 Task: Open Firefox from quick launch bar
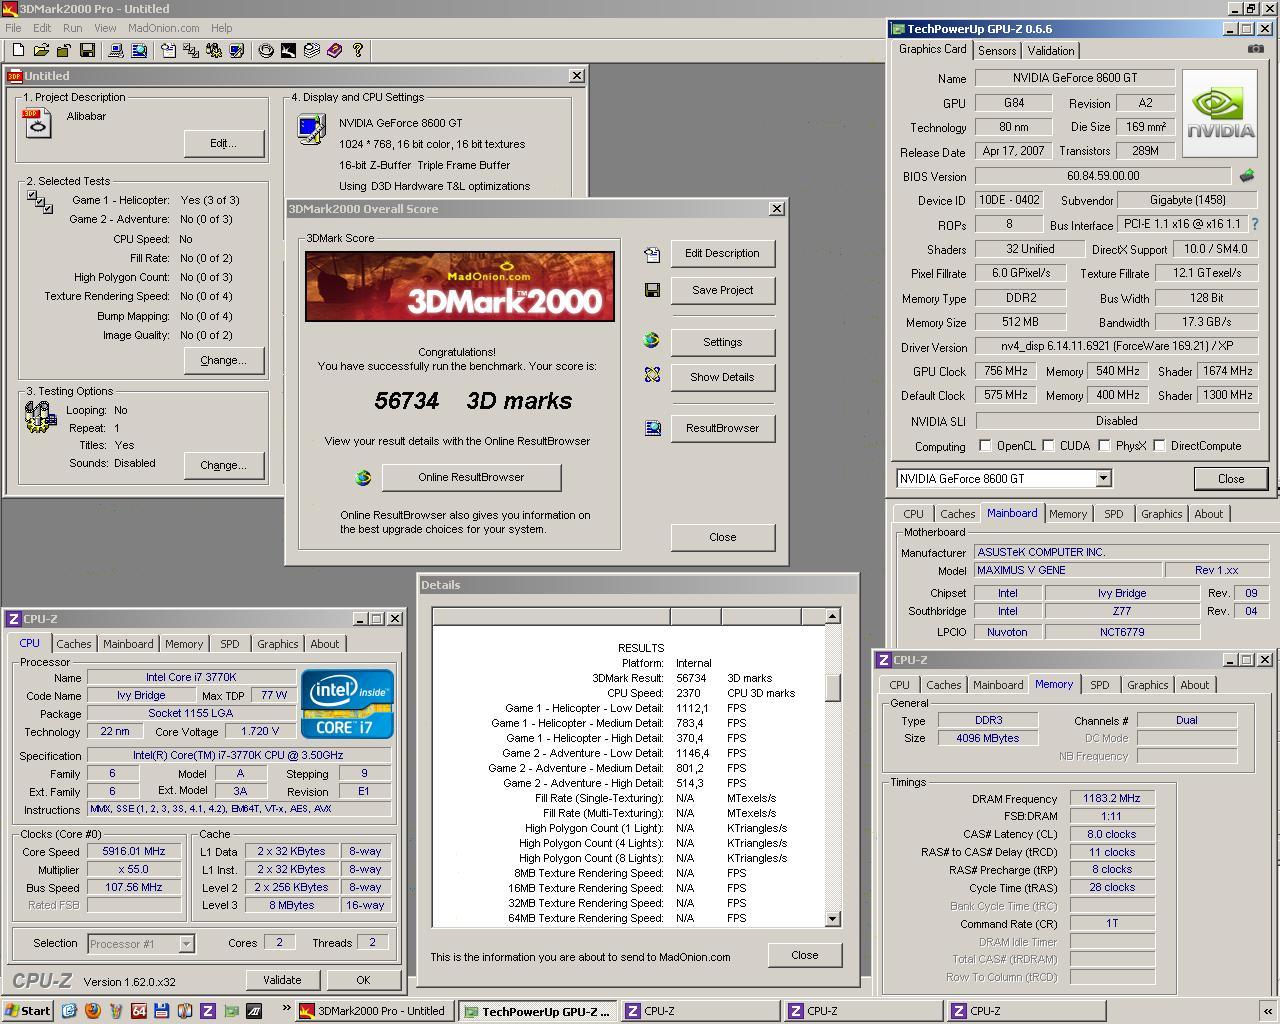click(92, 1011)
